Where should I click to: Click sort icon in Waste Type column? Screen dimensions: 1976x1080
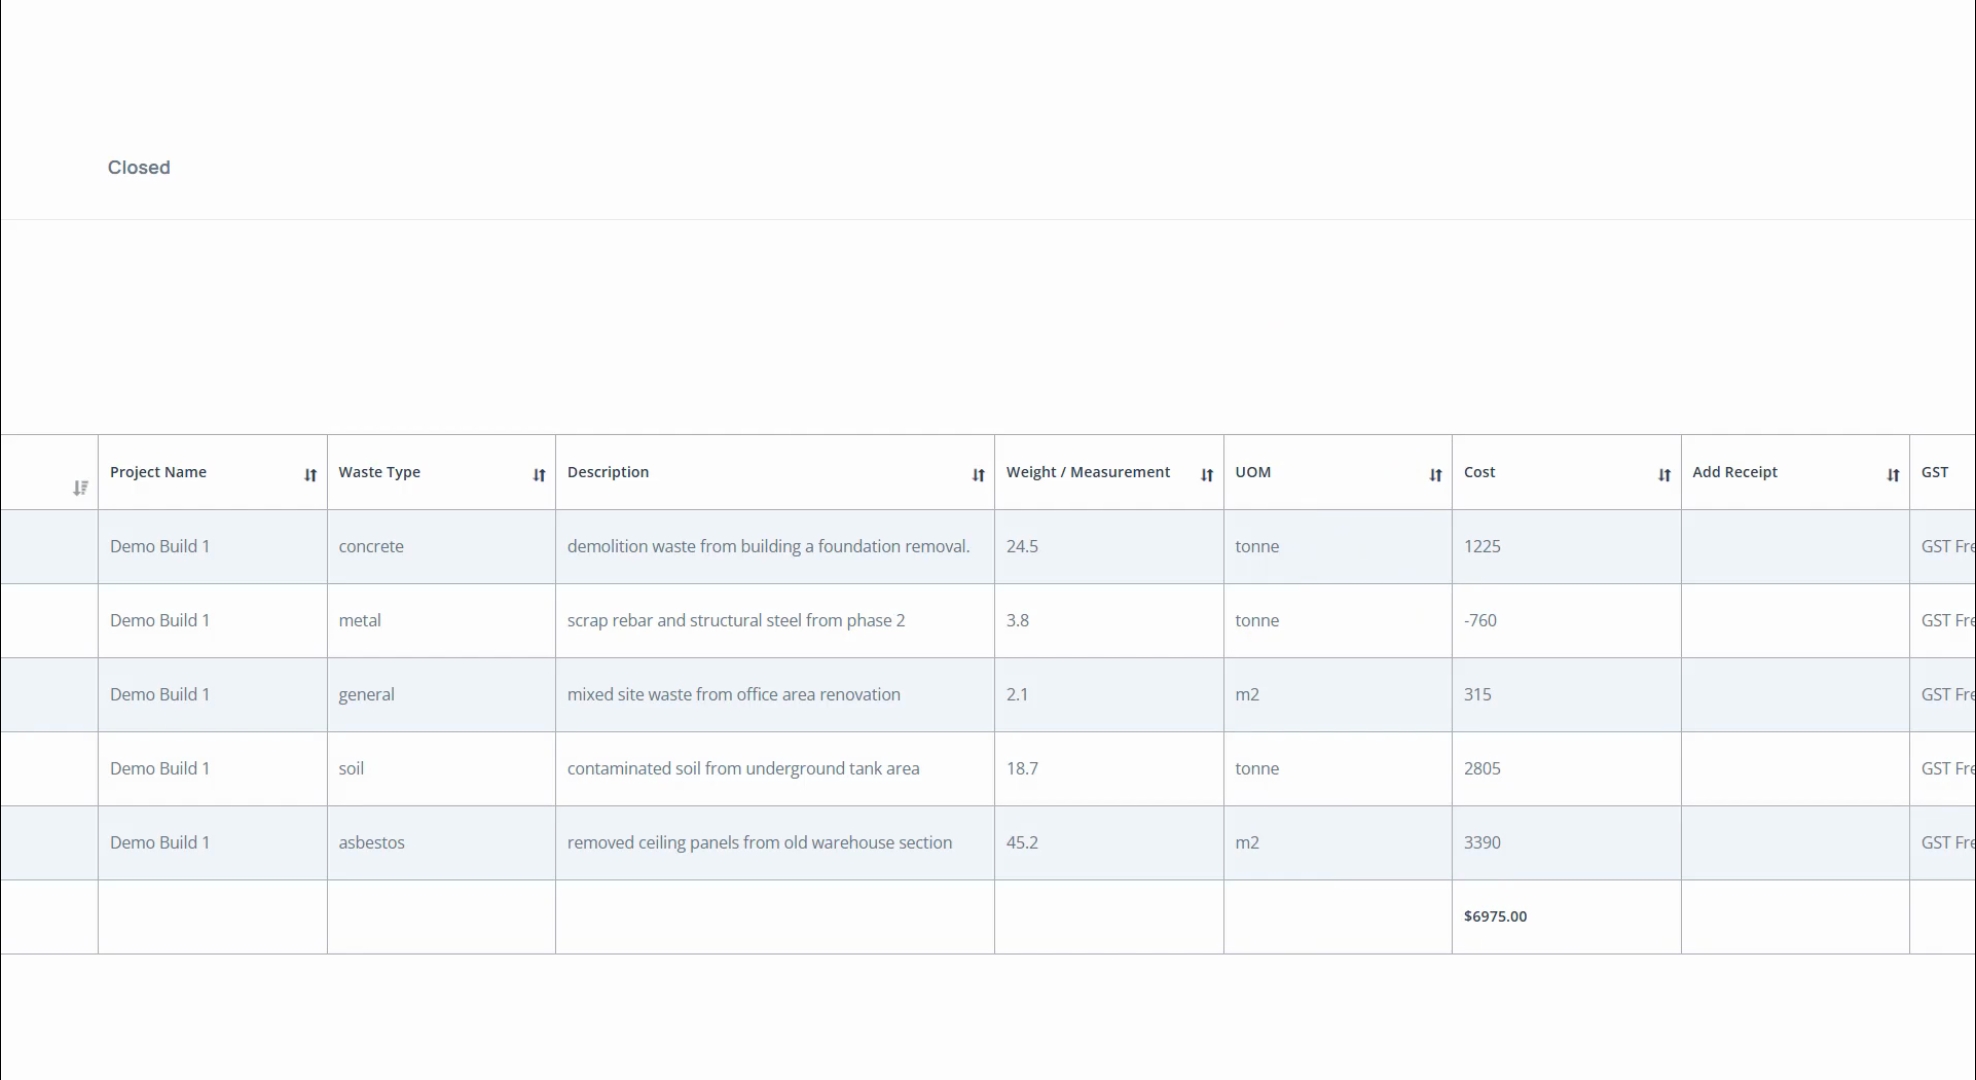[x=539, y=475]
